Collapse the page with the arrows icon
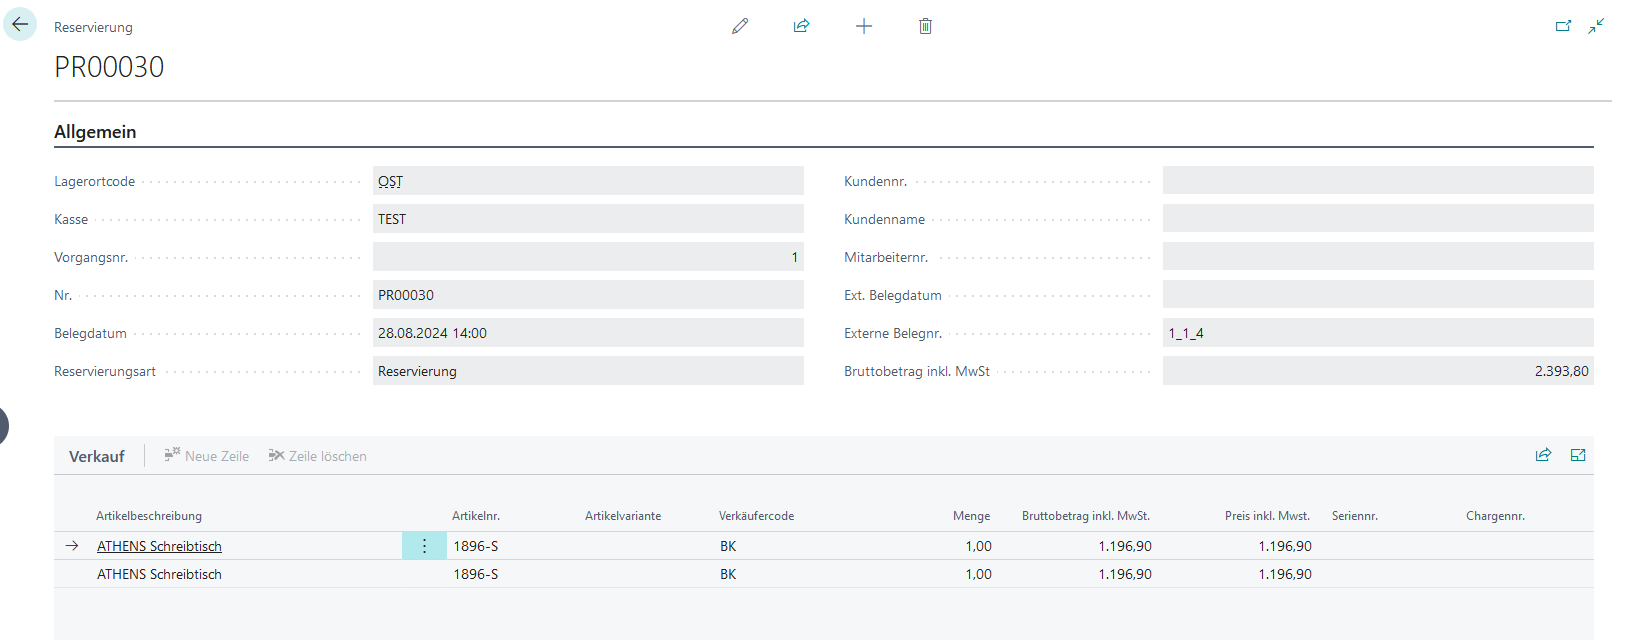Viewport: 1645px width, 640px height. pos(1596,26)
